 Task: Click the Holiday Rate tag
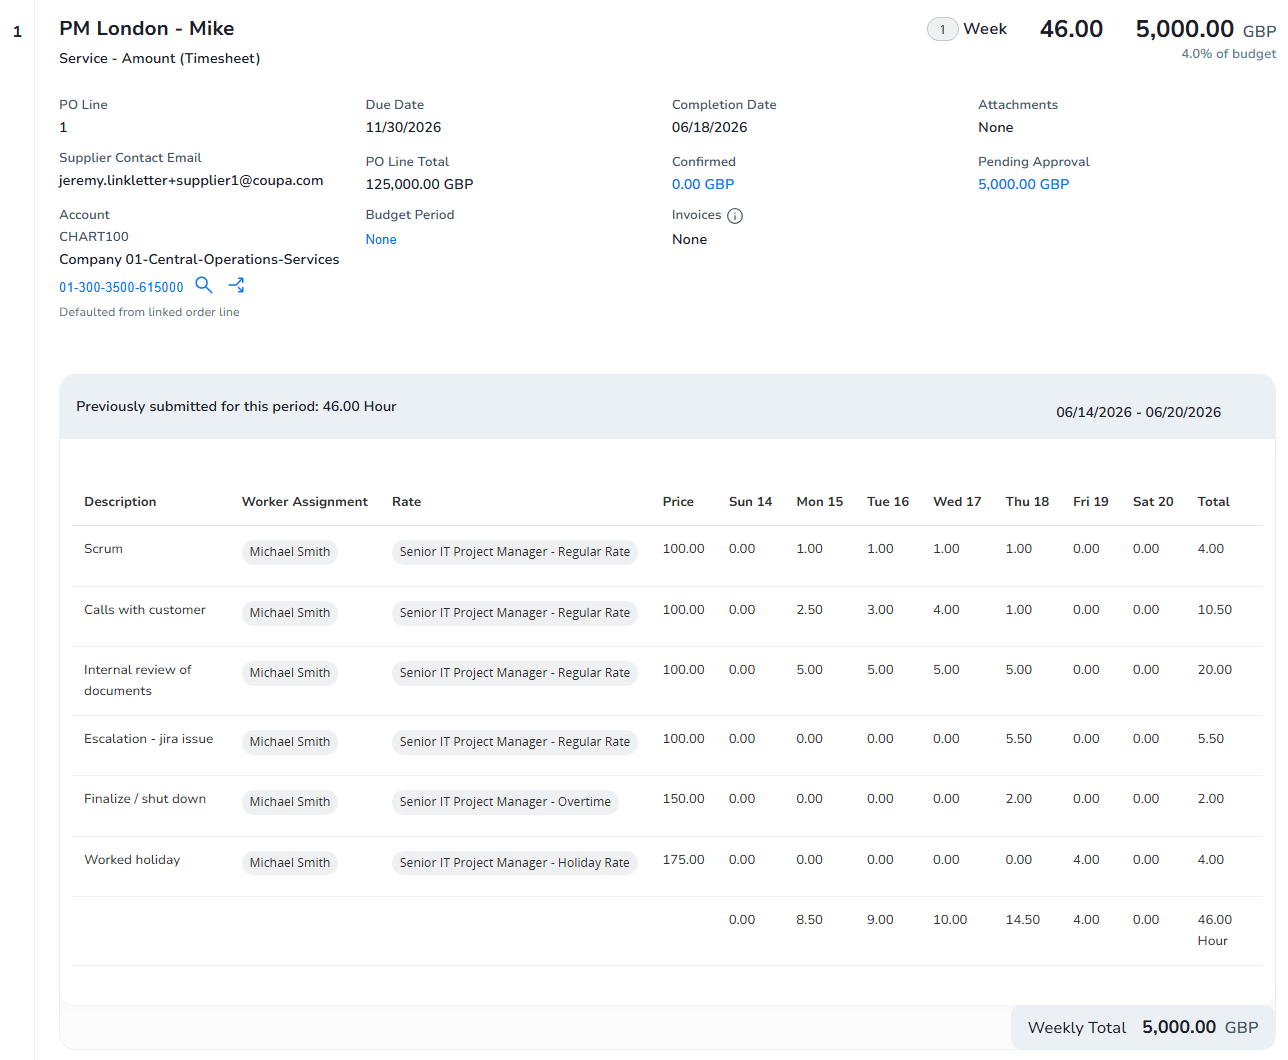[515, 863]
